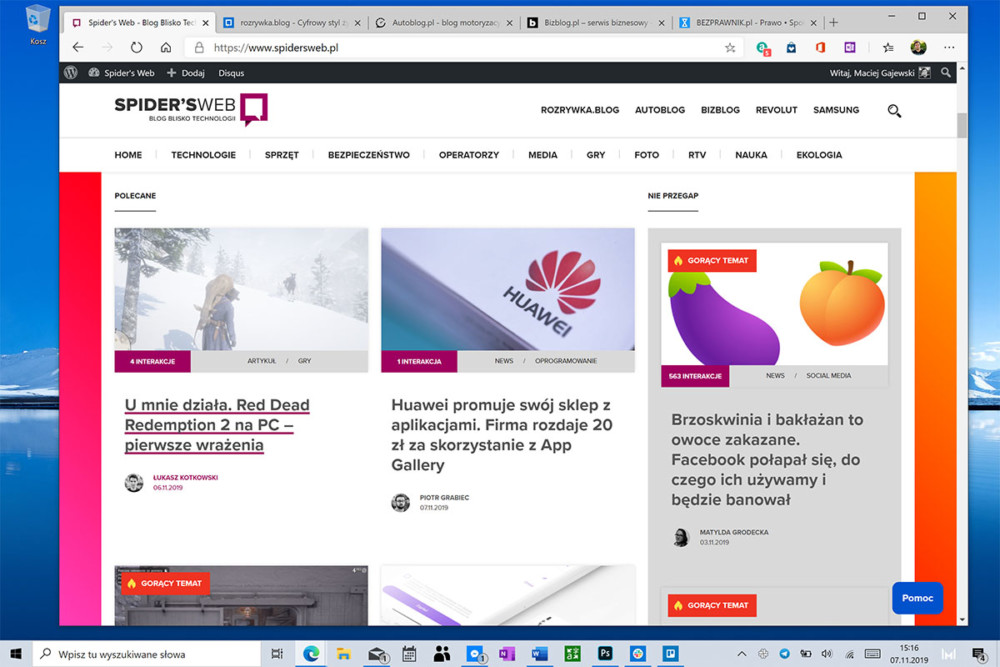The width and height of the screenshot is (1000, 667).
Task: Click the WordPress logo in the admin bar
Action: [71, 73]
